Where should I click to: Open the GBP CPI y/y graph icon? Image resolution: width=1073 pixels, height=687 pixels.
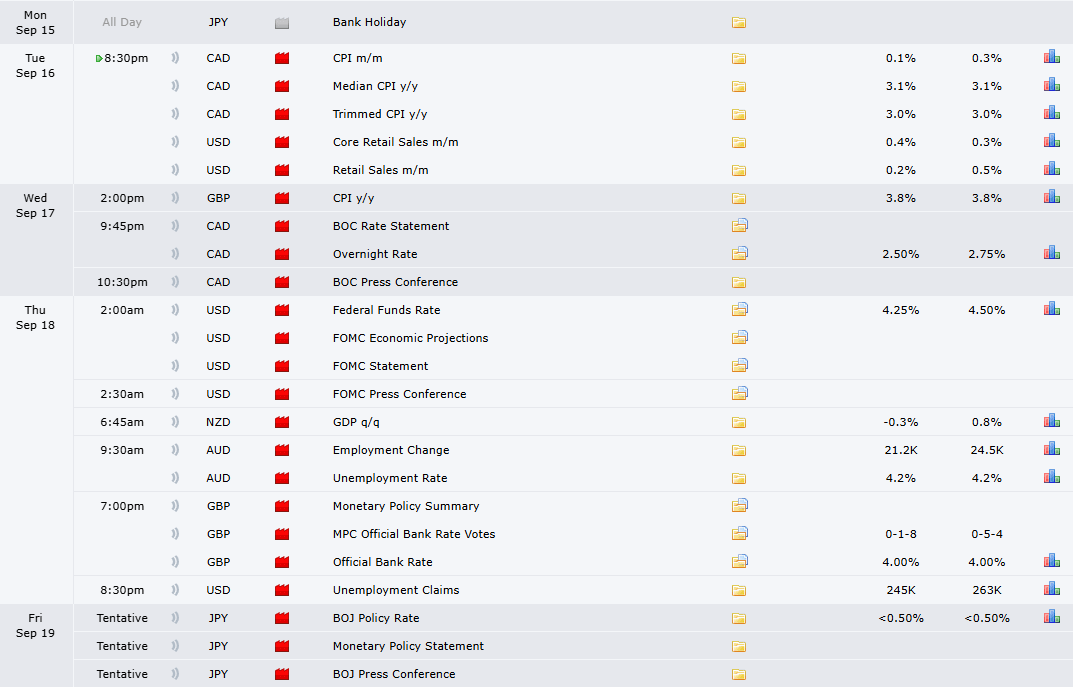[x=1052, y=198]
